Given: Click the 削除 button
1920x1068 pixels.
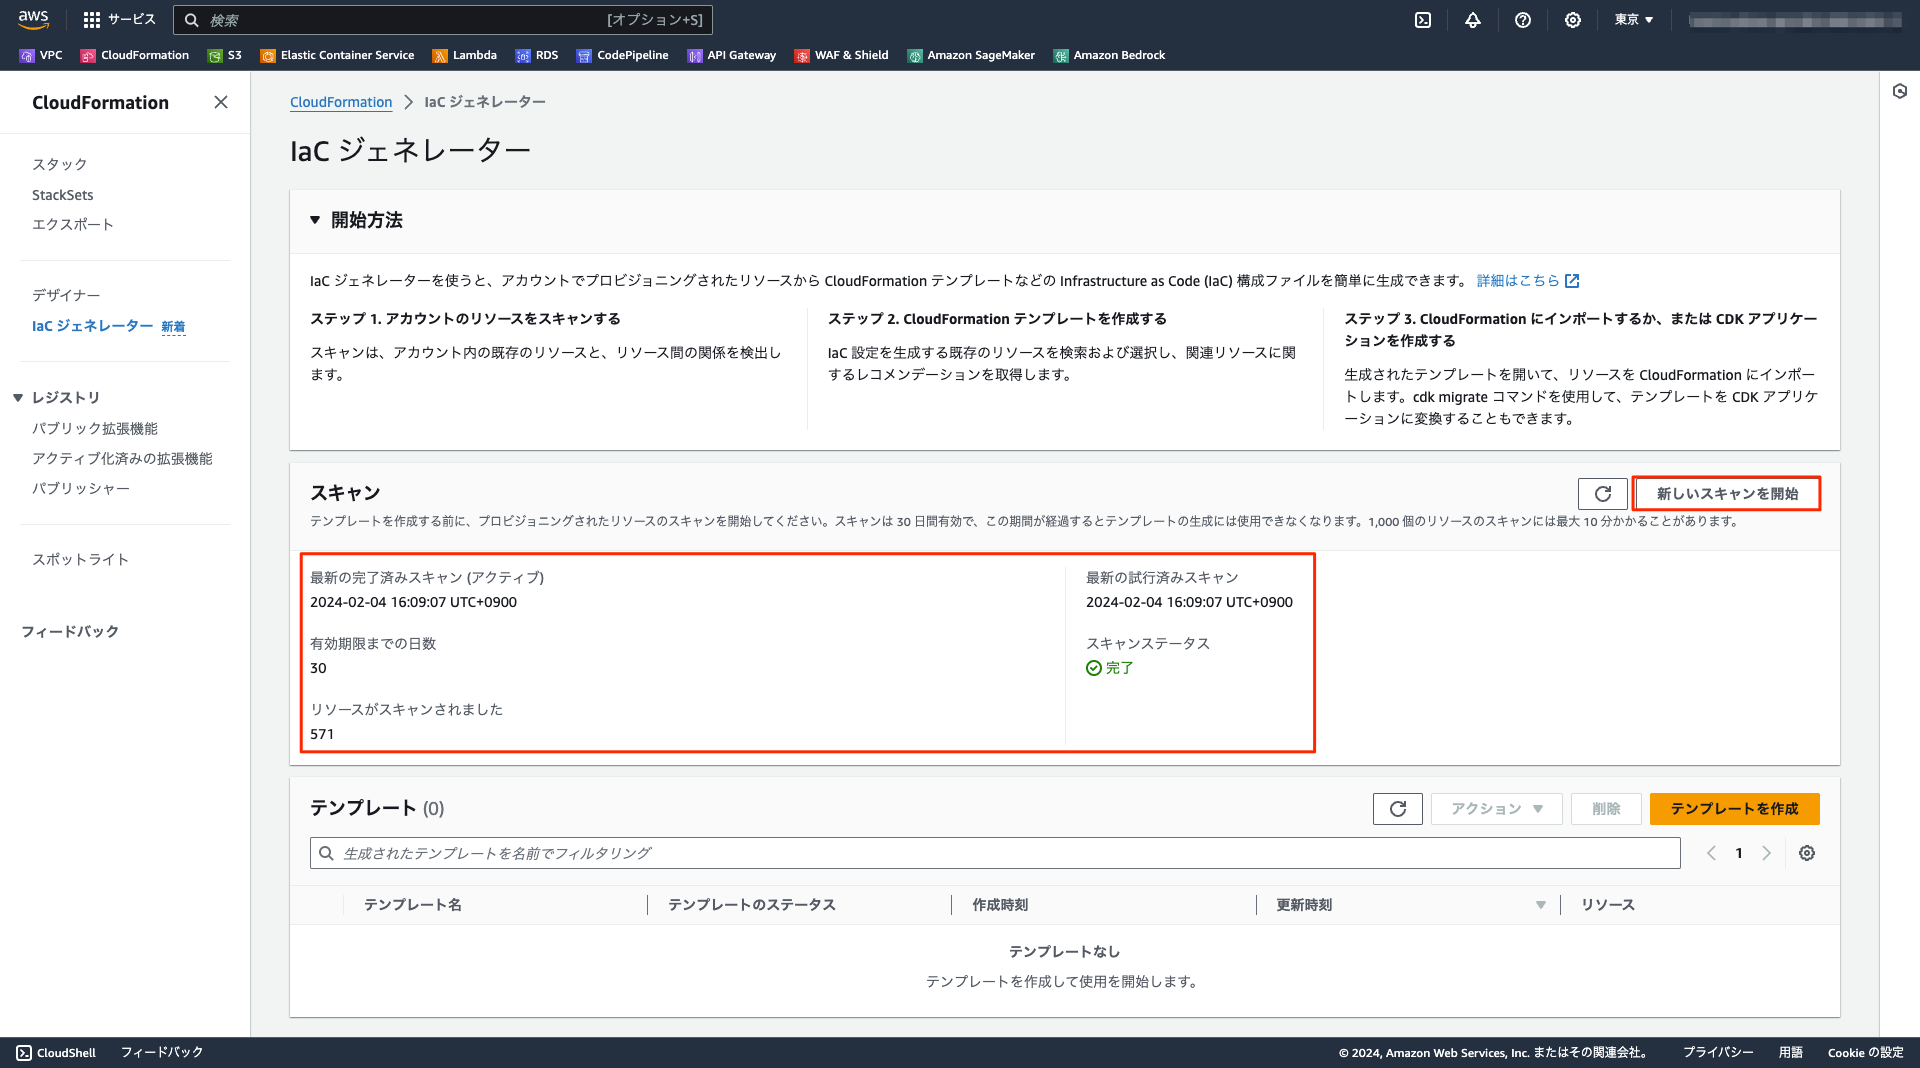Looking at the screenshot, I should (1606, 809).
